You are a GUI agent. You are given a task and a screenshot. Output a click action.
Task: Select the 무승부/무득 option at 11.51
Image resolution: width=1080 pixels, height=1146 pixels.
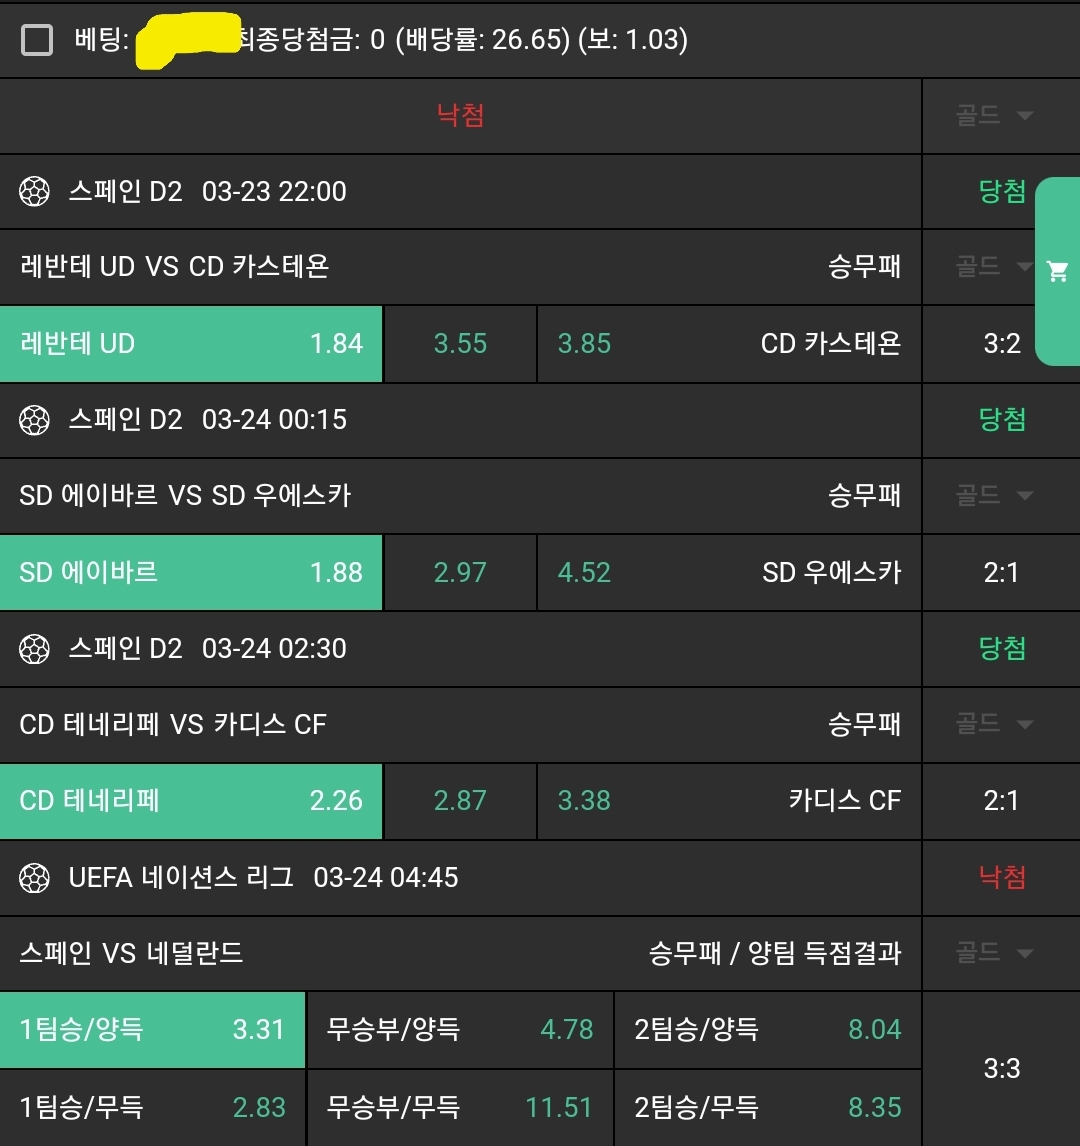[x=460, y=1108]
